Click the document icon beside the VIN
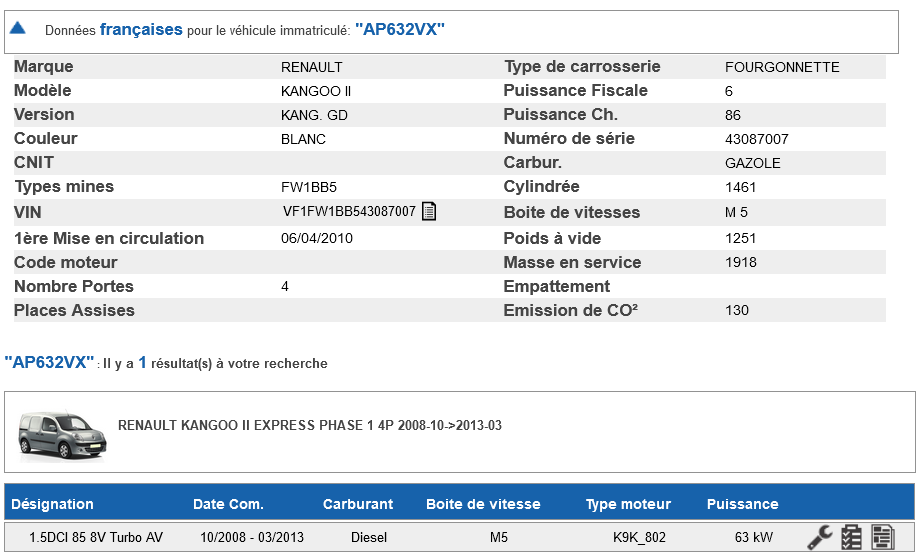This screenshot has width=920, height=560. 429,211
